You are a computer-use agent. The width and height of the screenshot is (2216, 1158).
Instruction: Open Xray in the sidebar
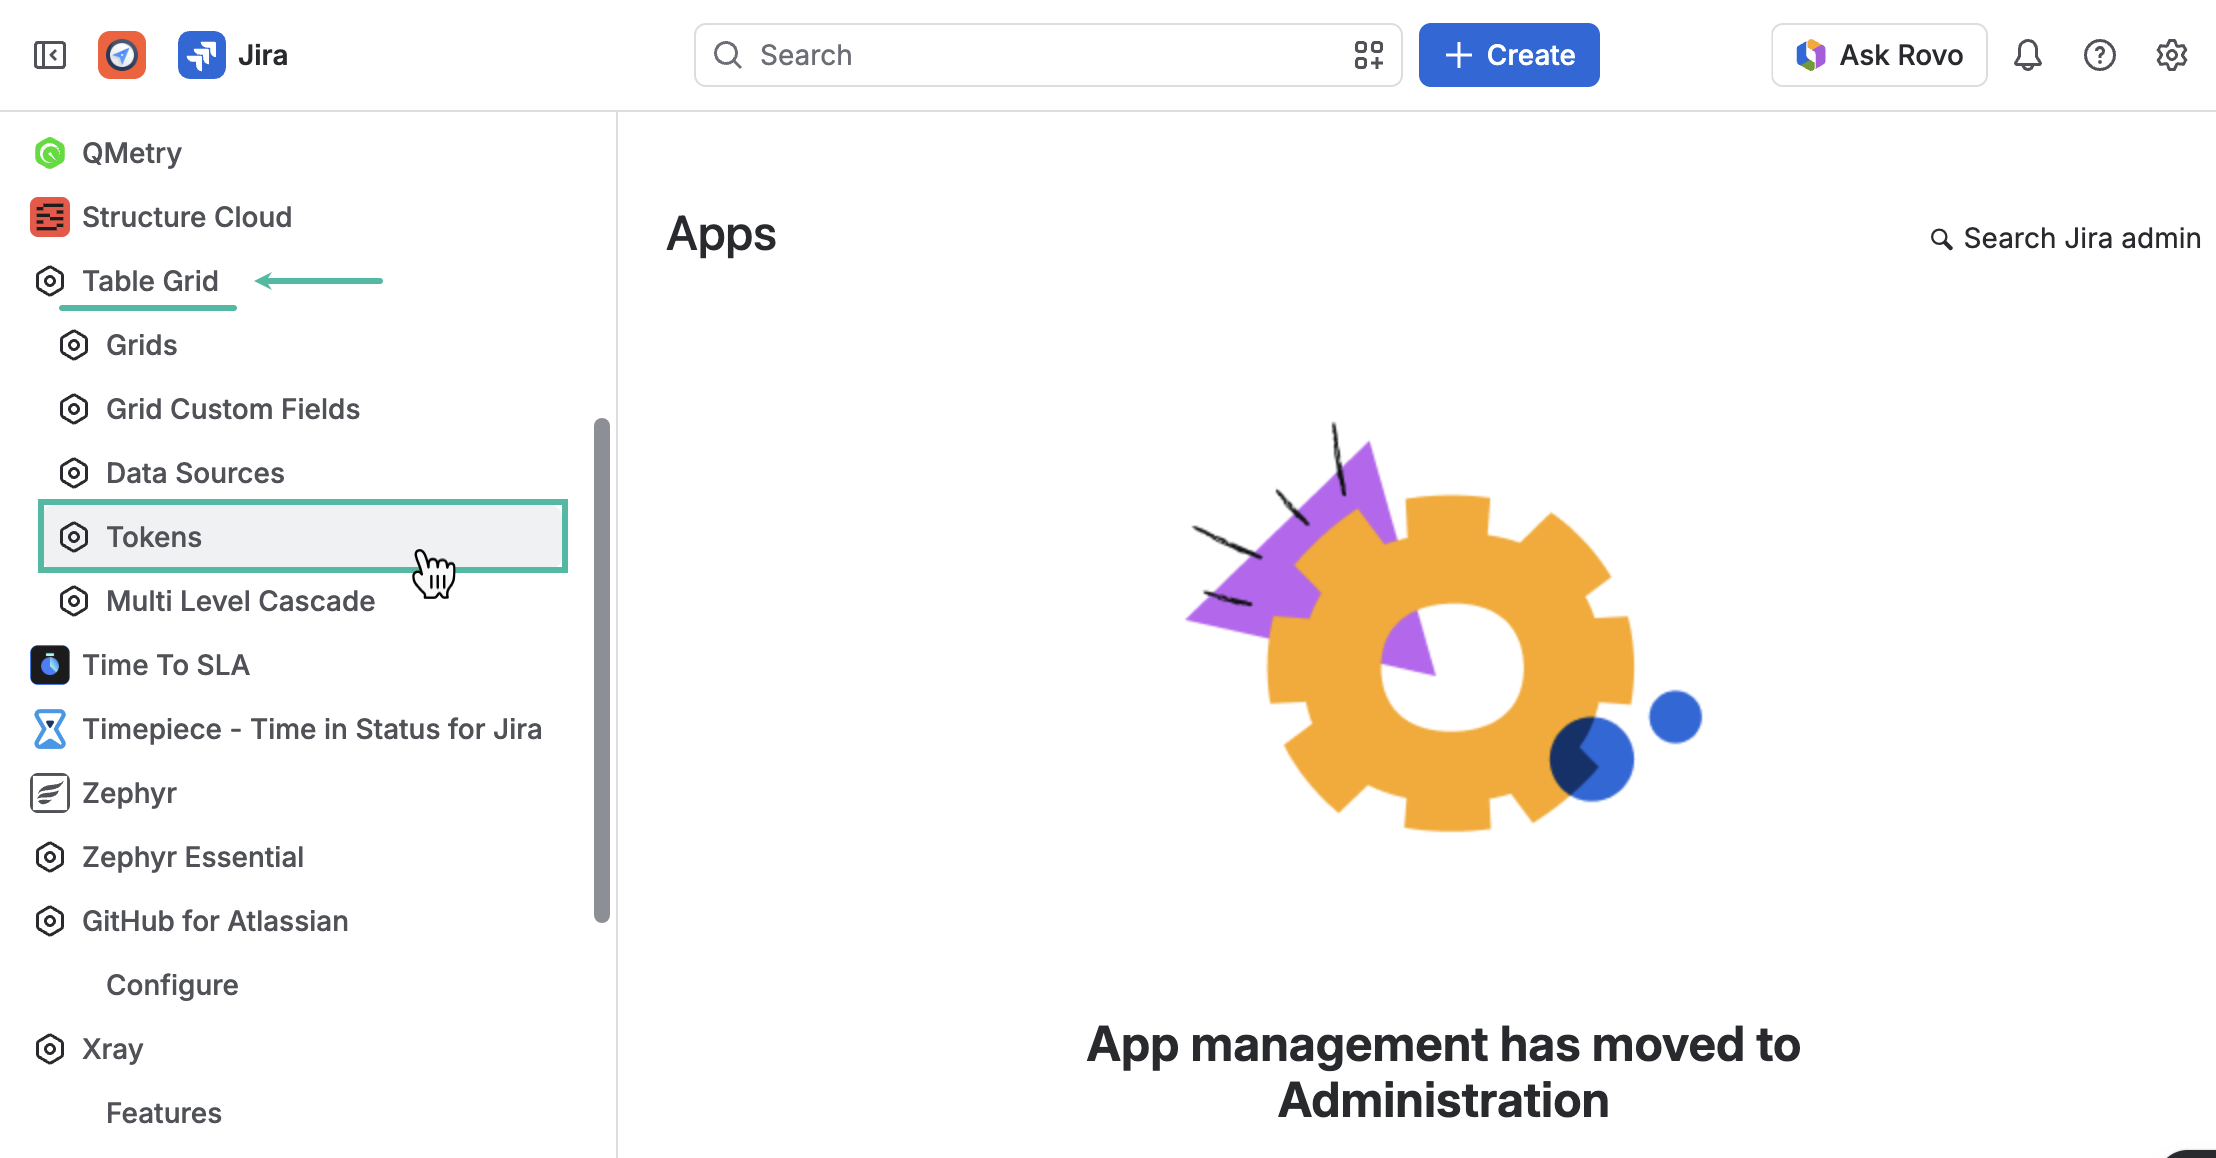(x=113, y=1049)
